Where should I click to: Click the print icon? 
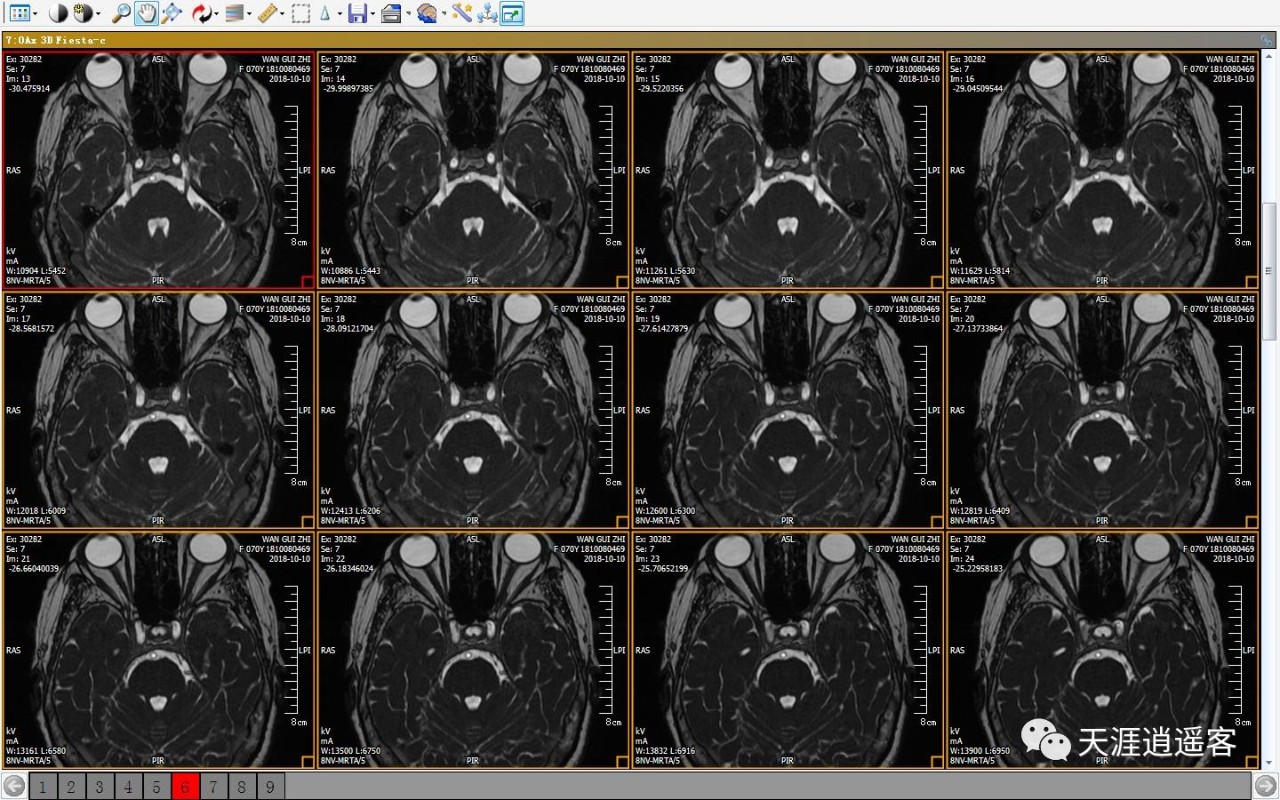pyautogui.click(x=391, y=13)
